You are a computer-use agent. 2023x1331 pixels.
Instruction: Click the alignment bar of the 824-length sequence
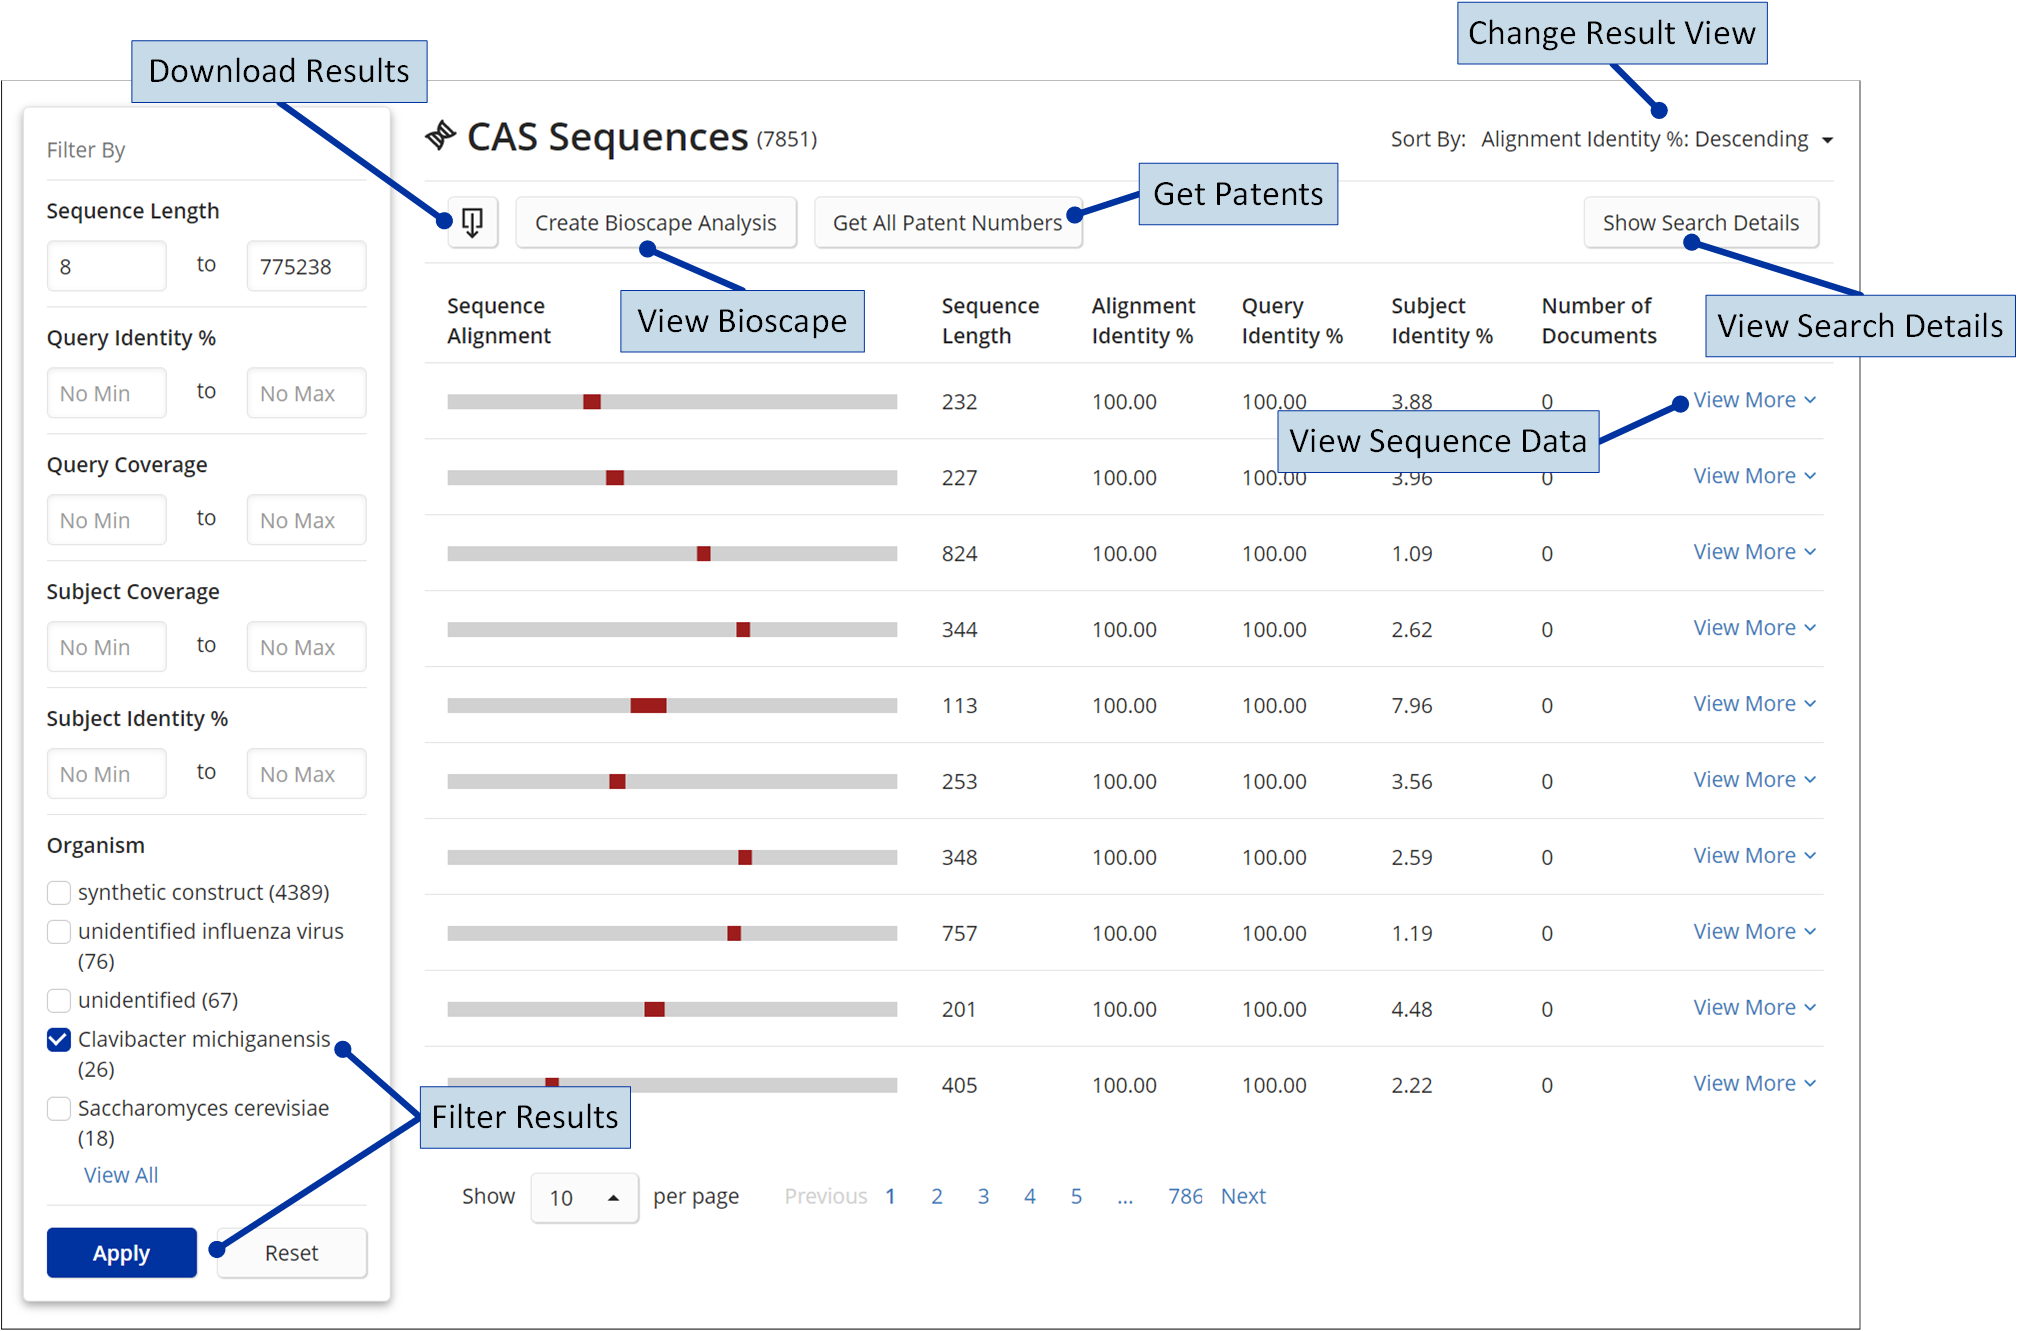point(671,553)
